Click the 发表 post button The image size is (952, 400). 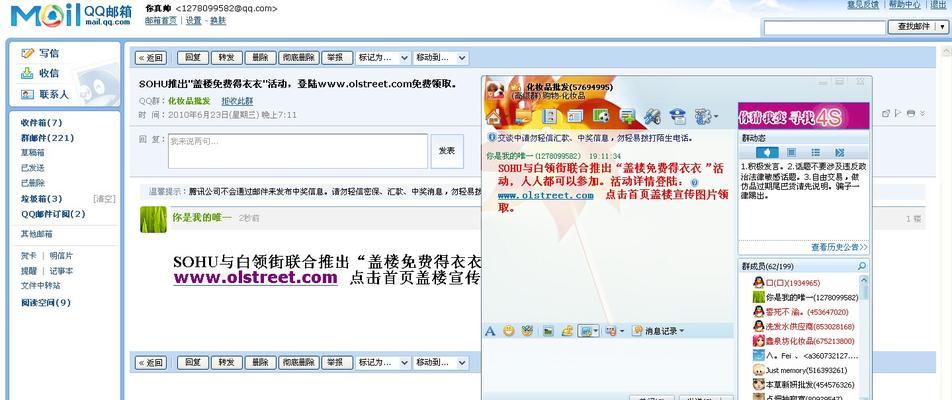point(447,151)
